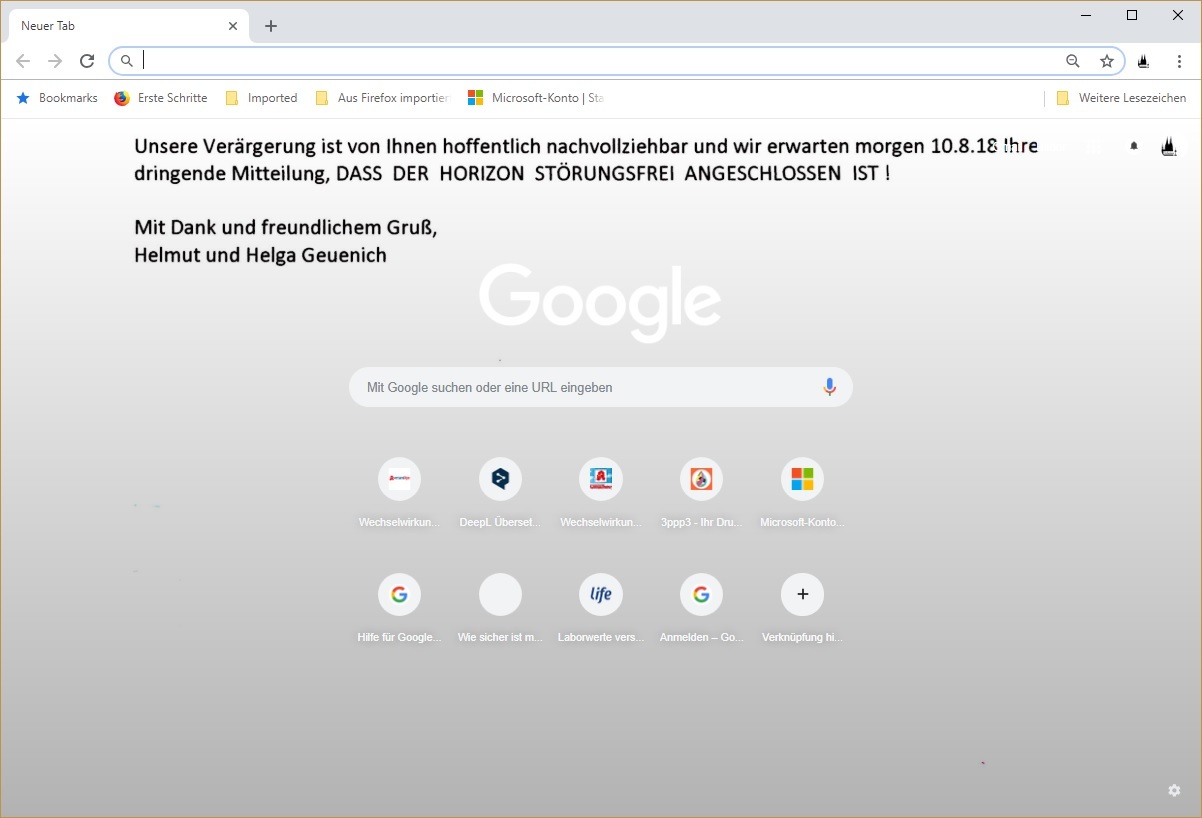Open Google notifications bell on the page
This screenshot has height=818, width=1202.
[1134, 147]
